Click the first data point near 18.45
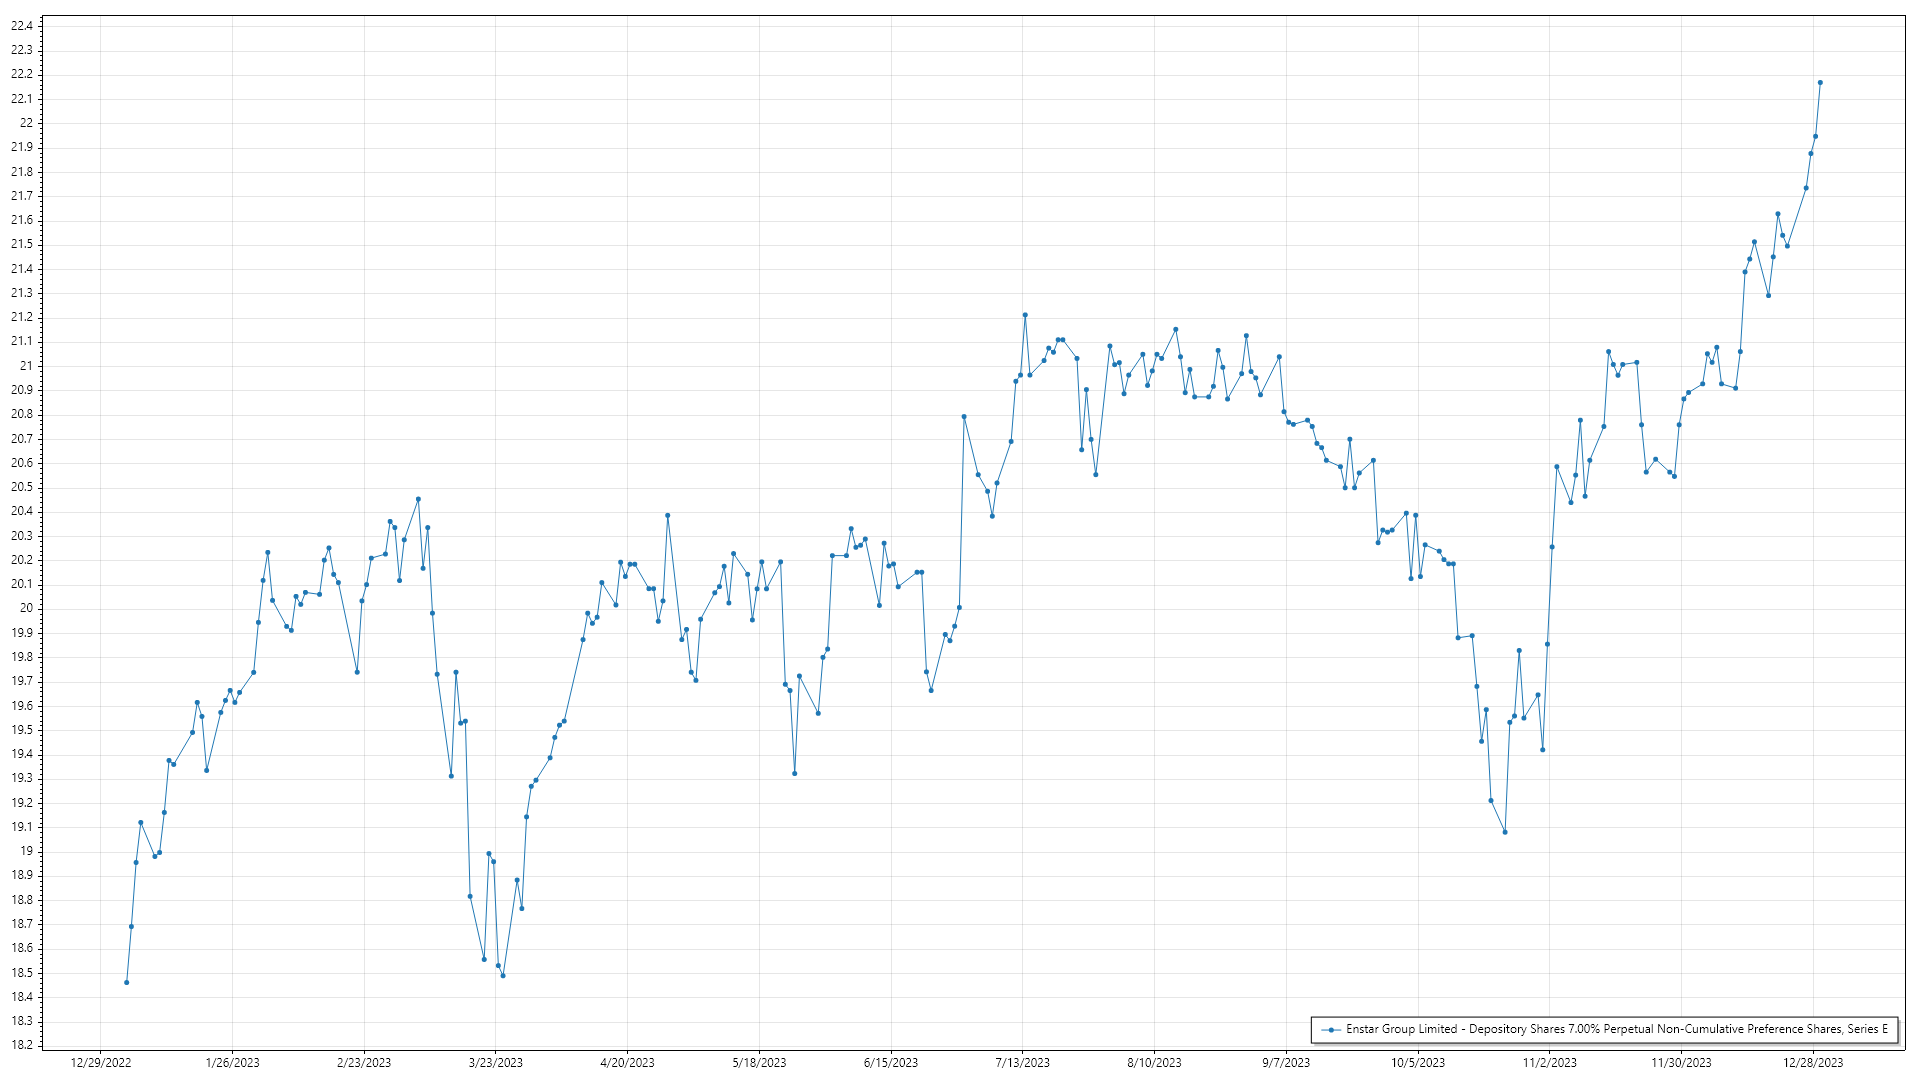The image size is (1920, 1080). [126, 982]
